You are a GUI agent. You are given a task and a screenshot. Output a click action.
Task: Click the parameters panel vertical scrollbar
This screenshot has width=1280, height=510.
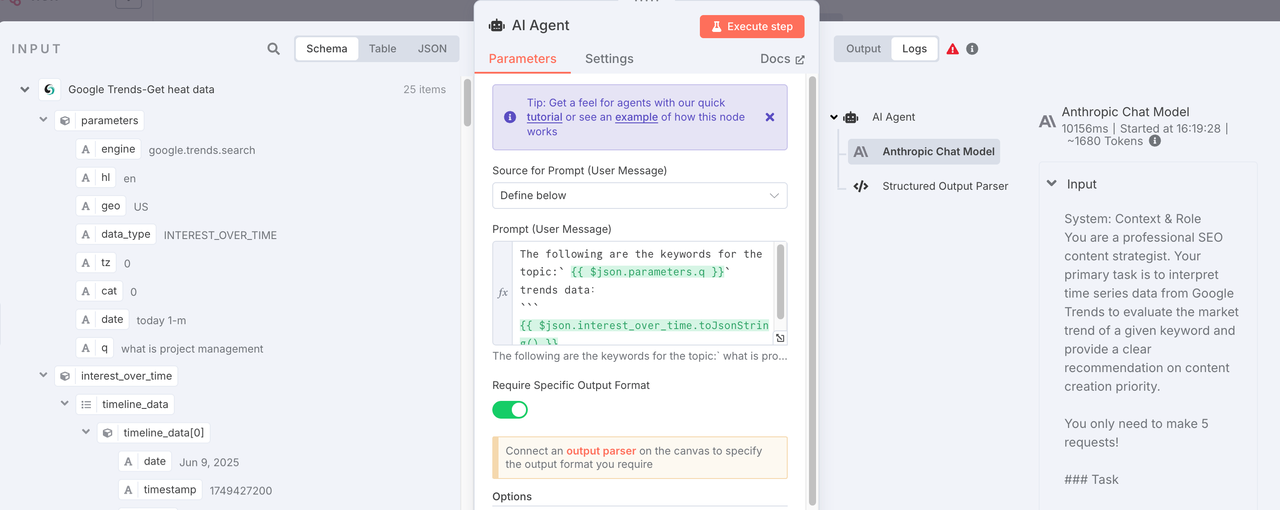pyautogui.click(x=812, y=290)
